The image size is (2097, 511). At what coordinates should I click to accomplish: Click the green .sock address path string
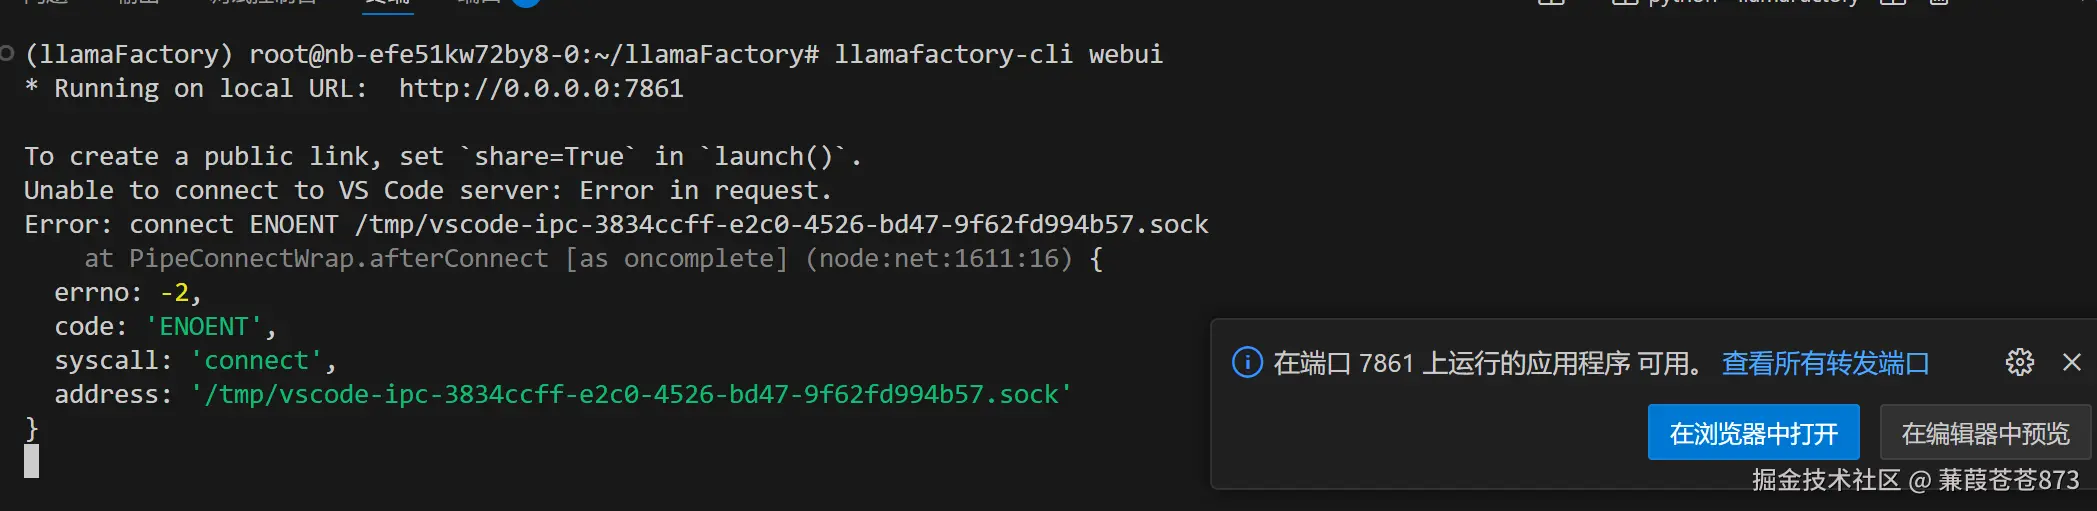(630, 395)
